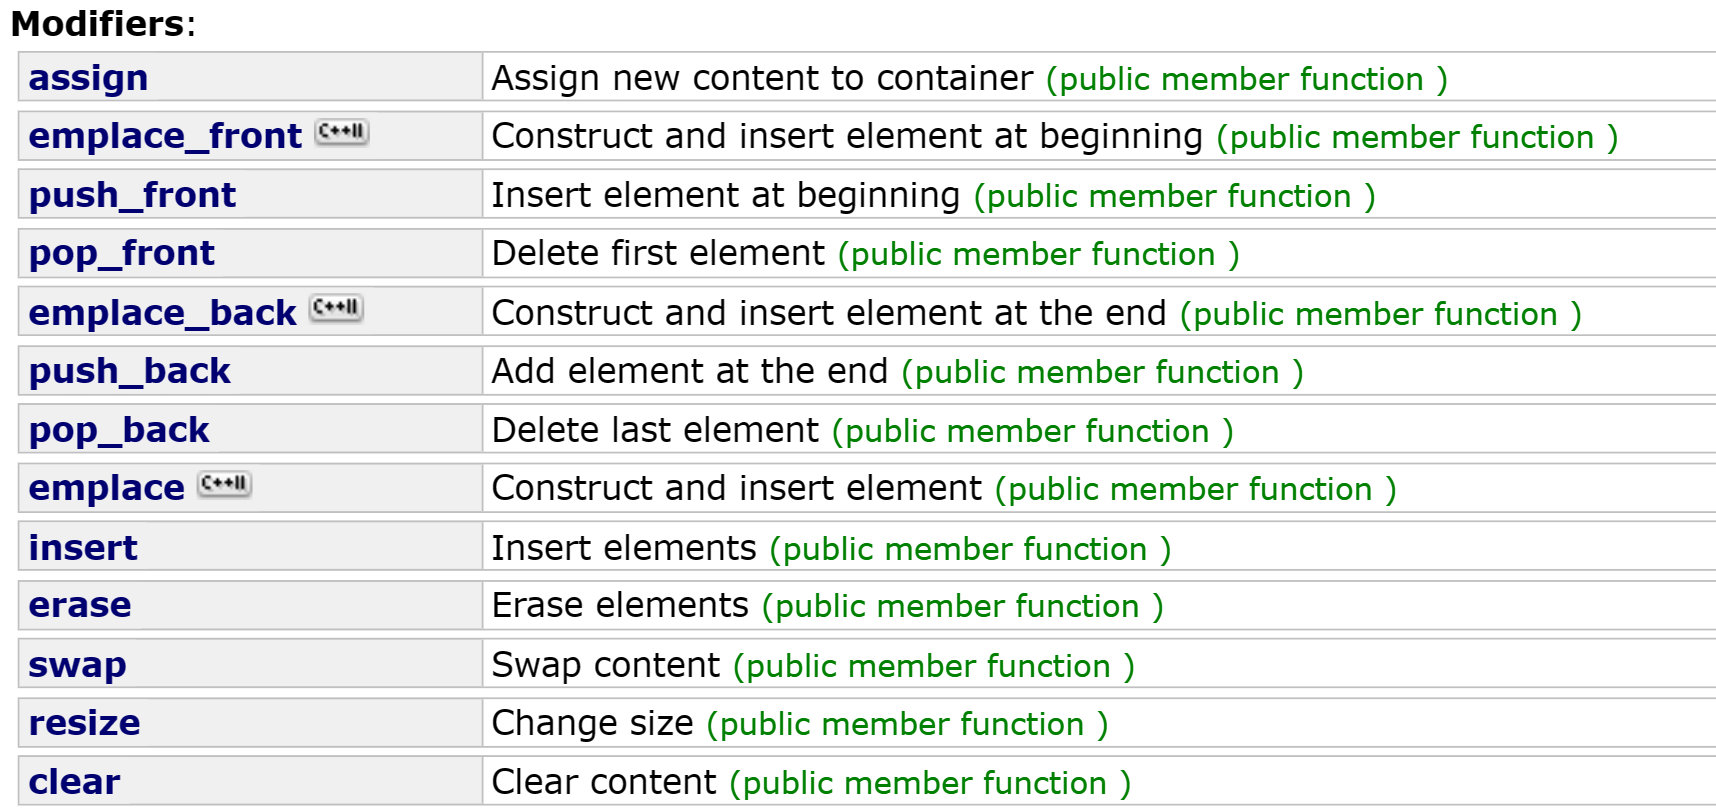Open the assign member function link
This screenshot has width=1716, height=810.
point(88,78)
